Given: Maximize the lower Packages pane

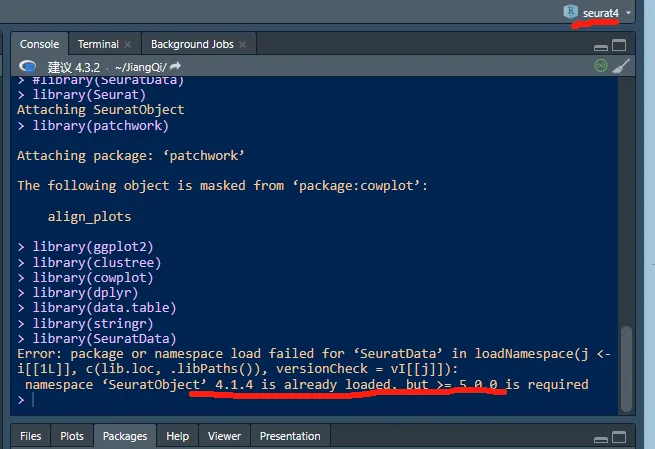Looking at the screenshot, I should 619,437.
